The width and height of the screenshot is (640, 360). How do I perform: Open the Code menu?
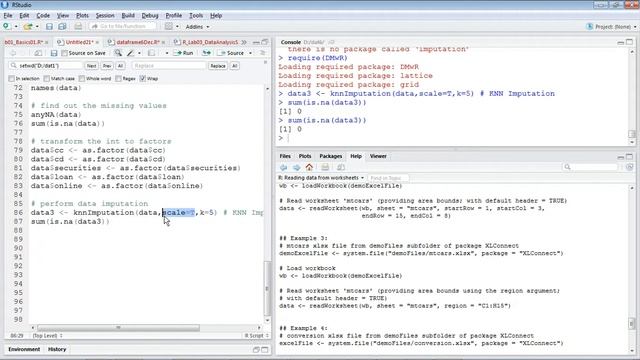click(43, 16)
